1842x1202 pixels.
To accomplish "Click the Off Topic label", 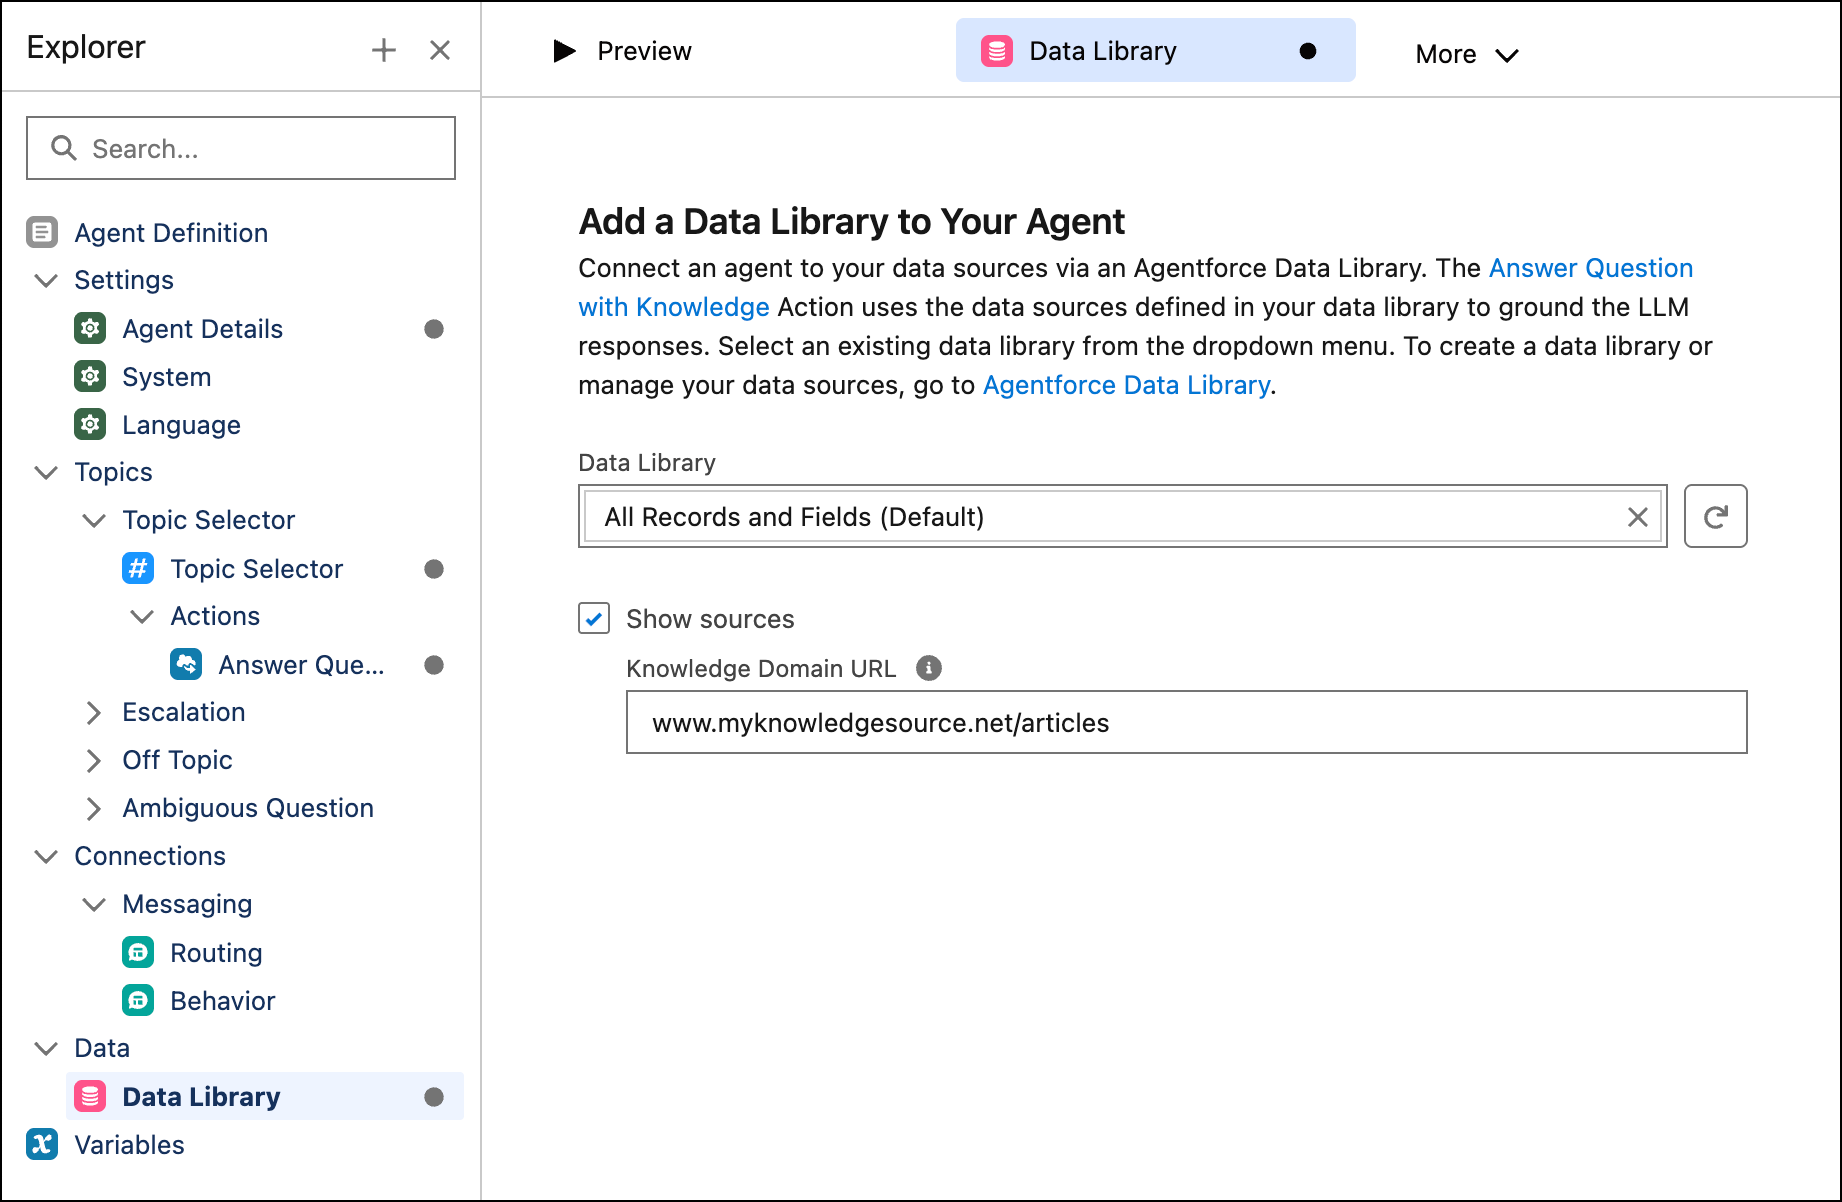I will click(x=177, y=760).
